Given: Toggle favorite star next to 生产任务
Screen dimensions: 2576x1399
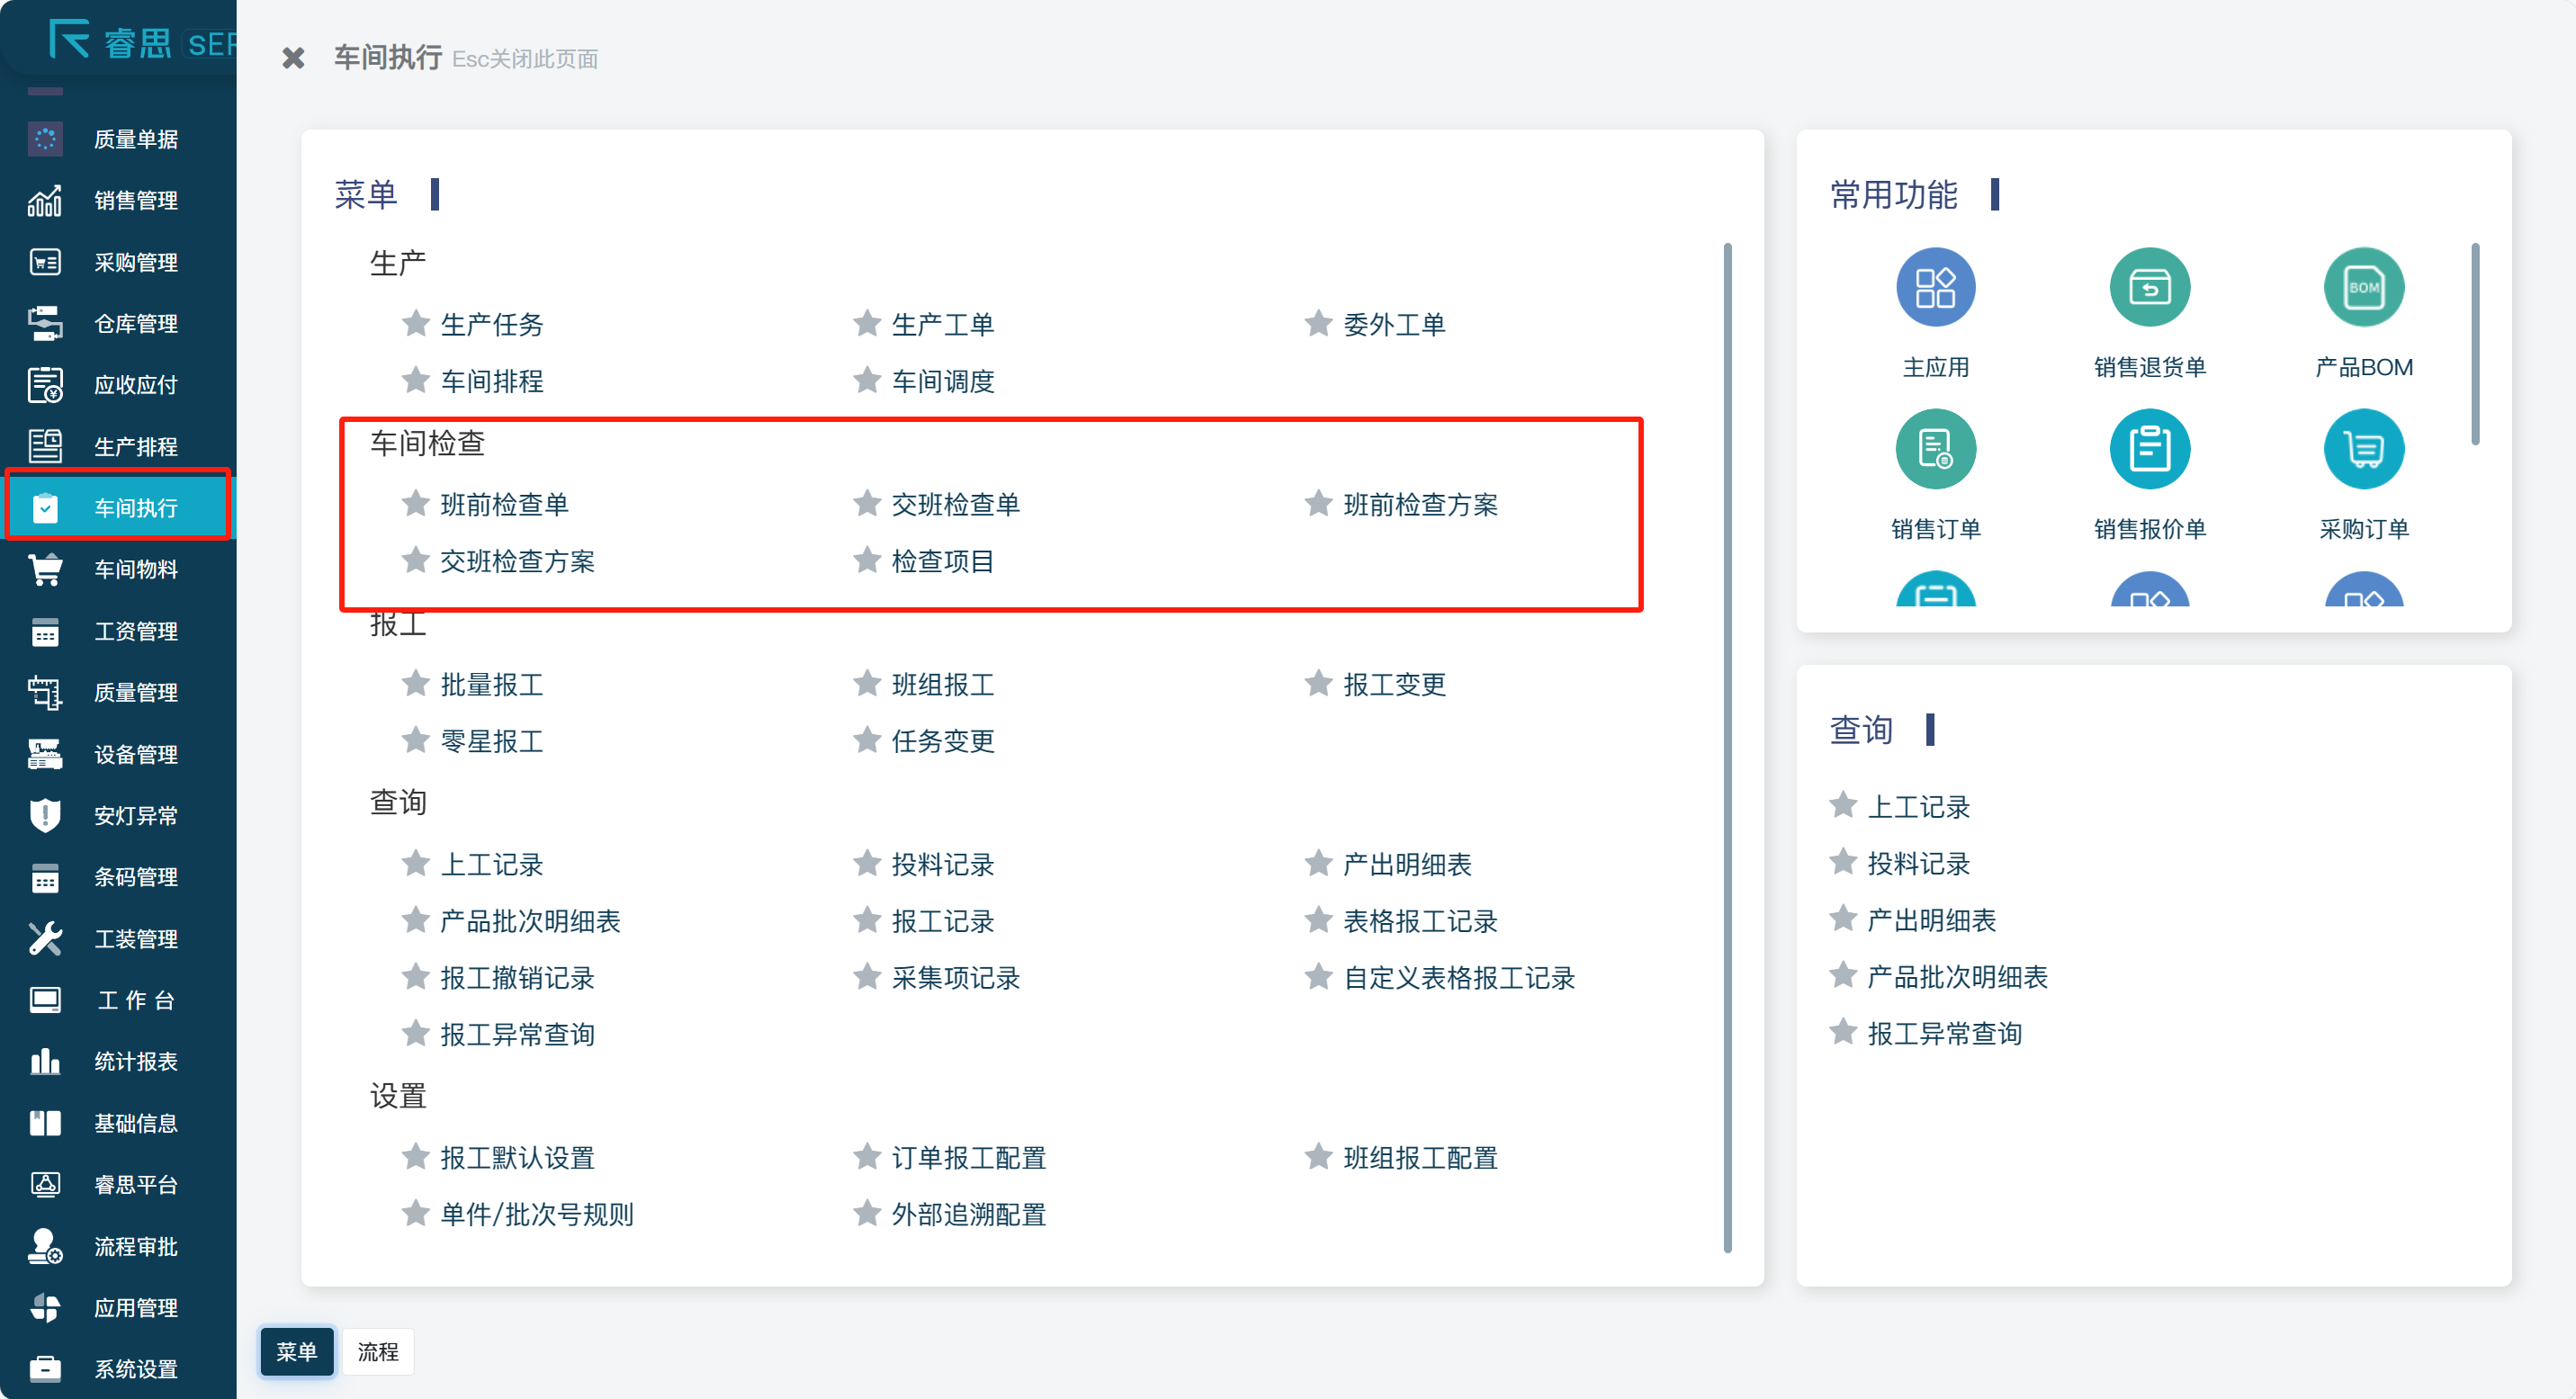Looking at the screenshot, I should (x=415, y=323).
